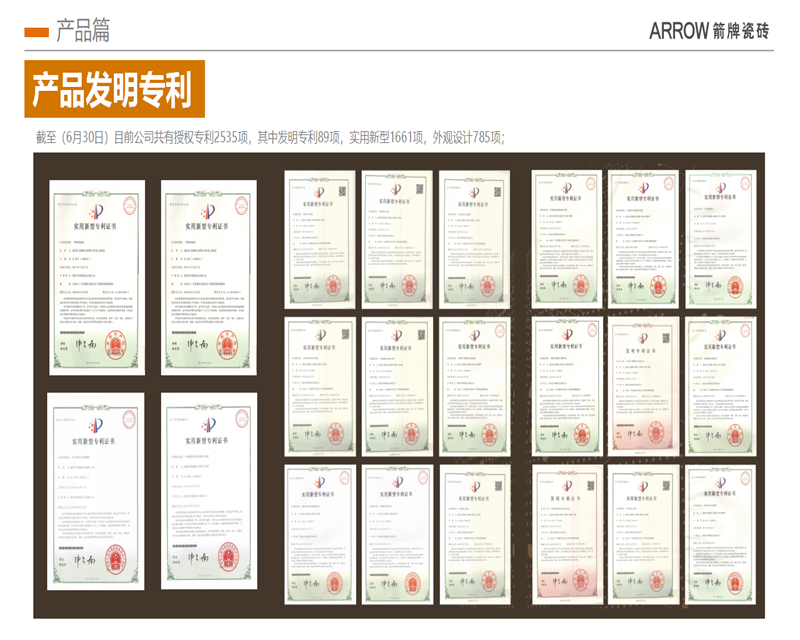Screen dimensions: 800x640
Task: Open the top-left large patent certificate
Action: tap(97, 277)
